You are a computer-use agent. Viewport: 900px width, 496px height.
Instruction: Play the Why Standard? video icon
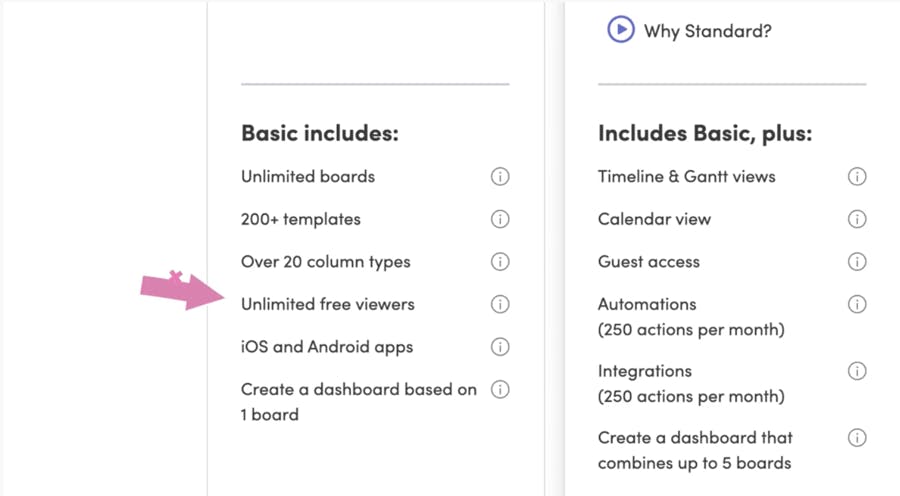tap(621, 30)
